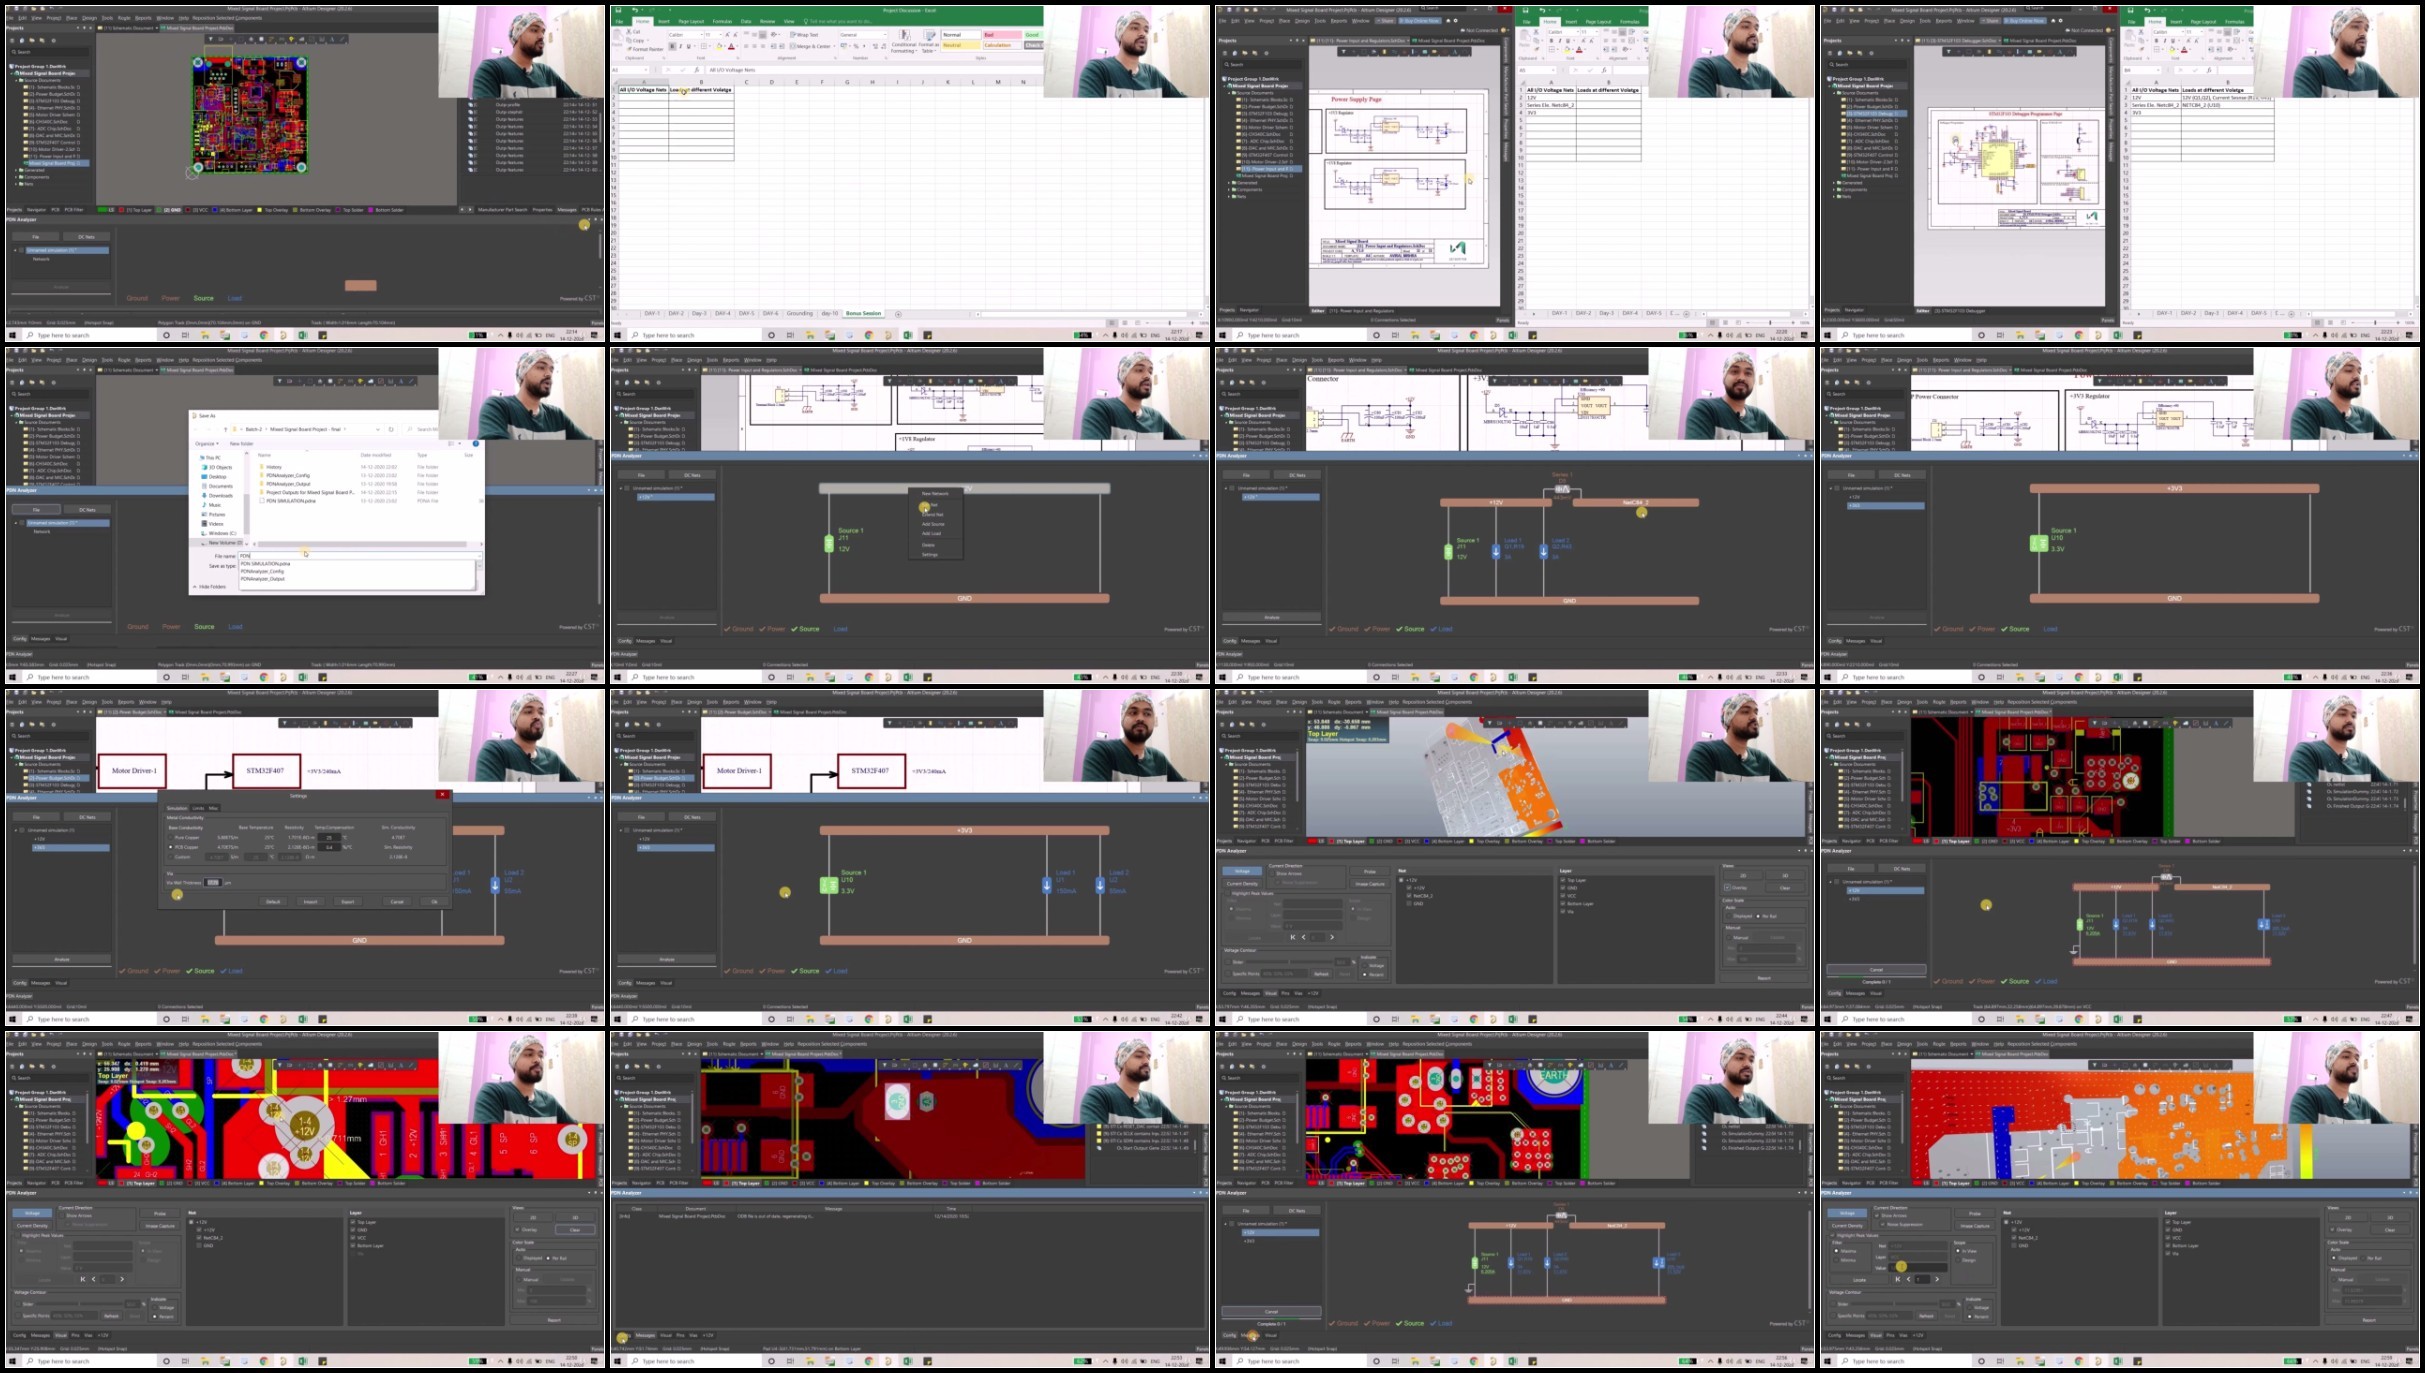Open the Limits tab in the Settings dialog
The image size is (2425, 1373).
tap(198, 808)
